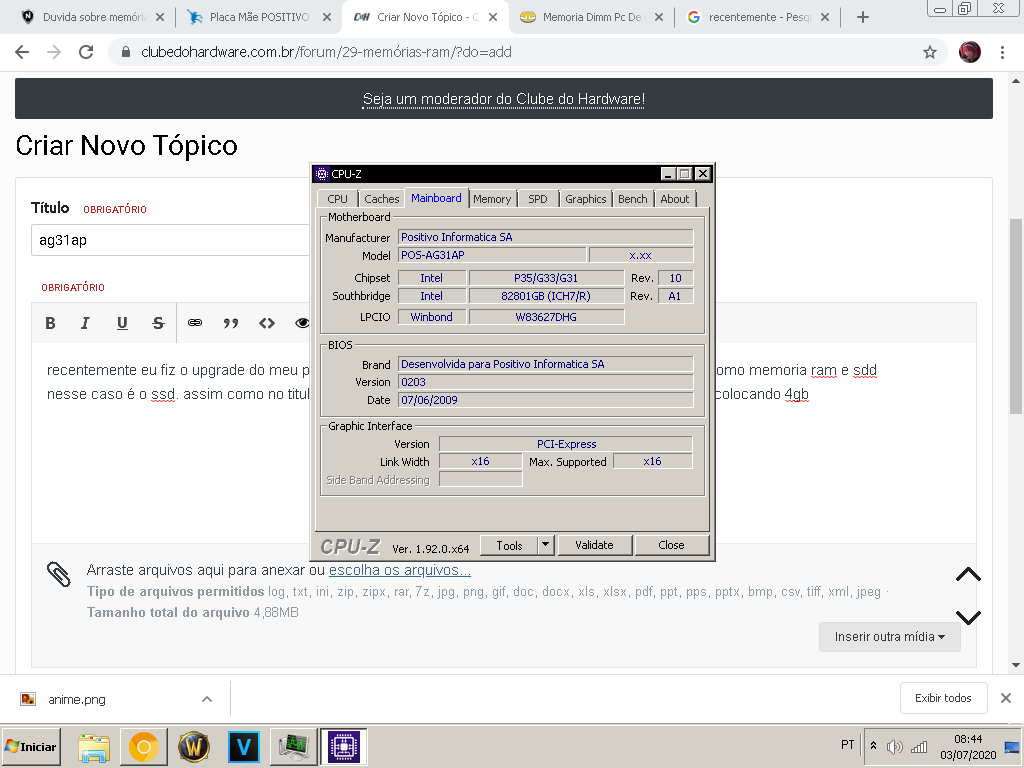Switch to the Duvida sobre memória browser tab
This screenshot has width=1024, height=768.
(x=91, y=17)
